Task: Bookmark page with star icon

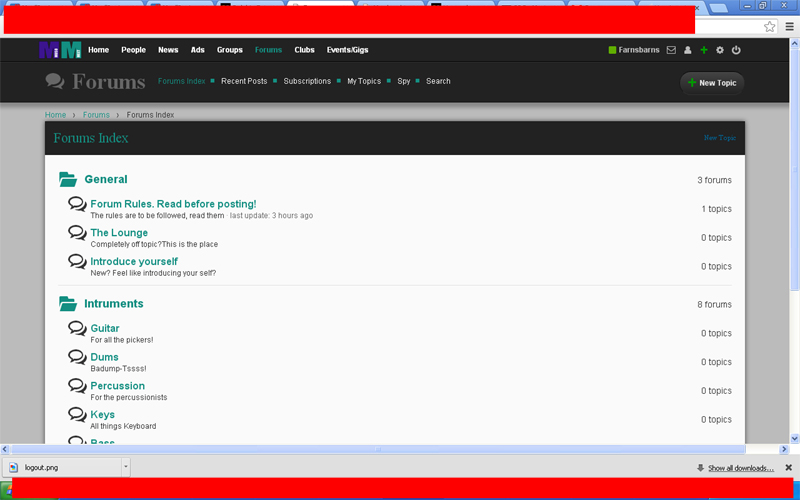Action: [x=769, y=27]
